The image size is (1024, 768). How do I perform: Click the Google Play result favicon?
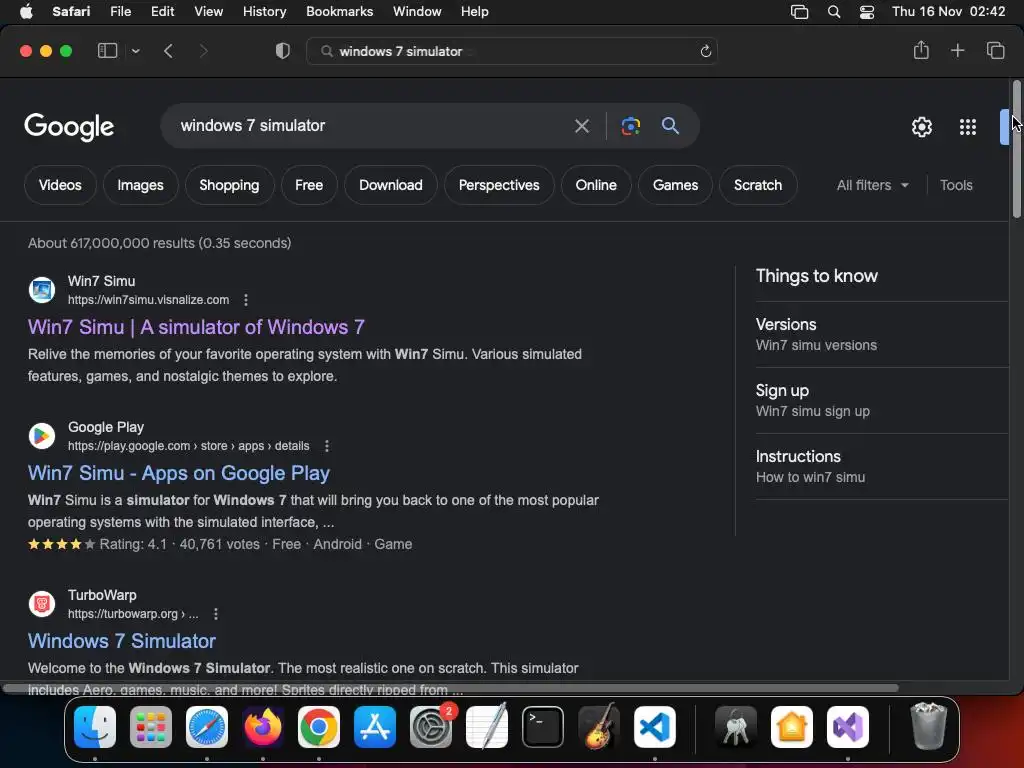(x=42, y=436)
